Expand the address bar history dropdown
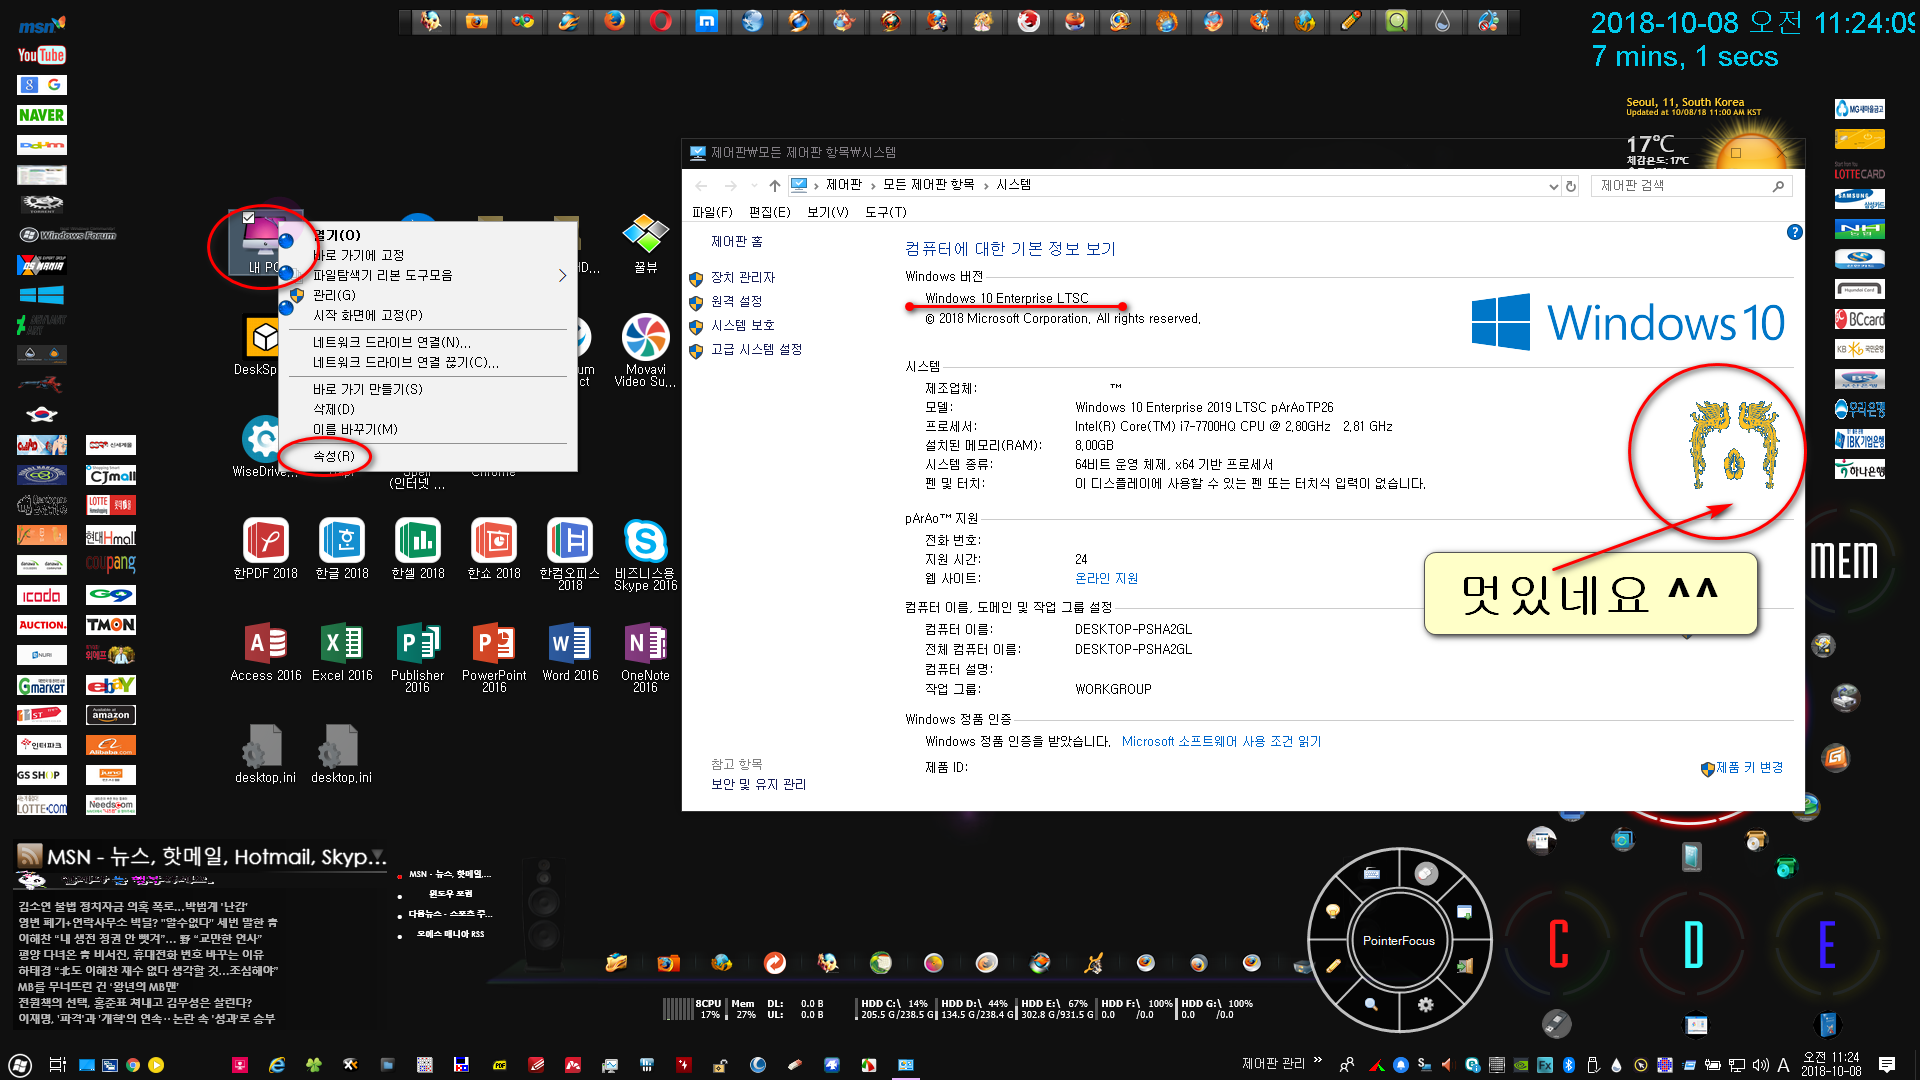The image size is (1920, 1080). click(1553, 186)
